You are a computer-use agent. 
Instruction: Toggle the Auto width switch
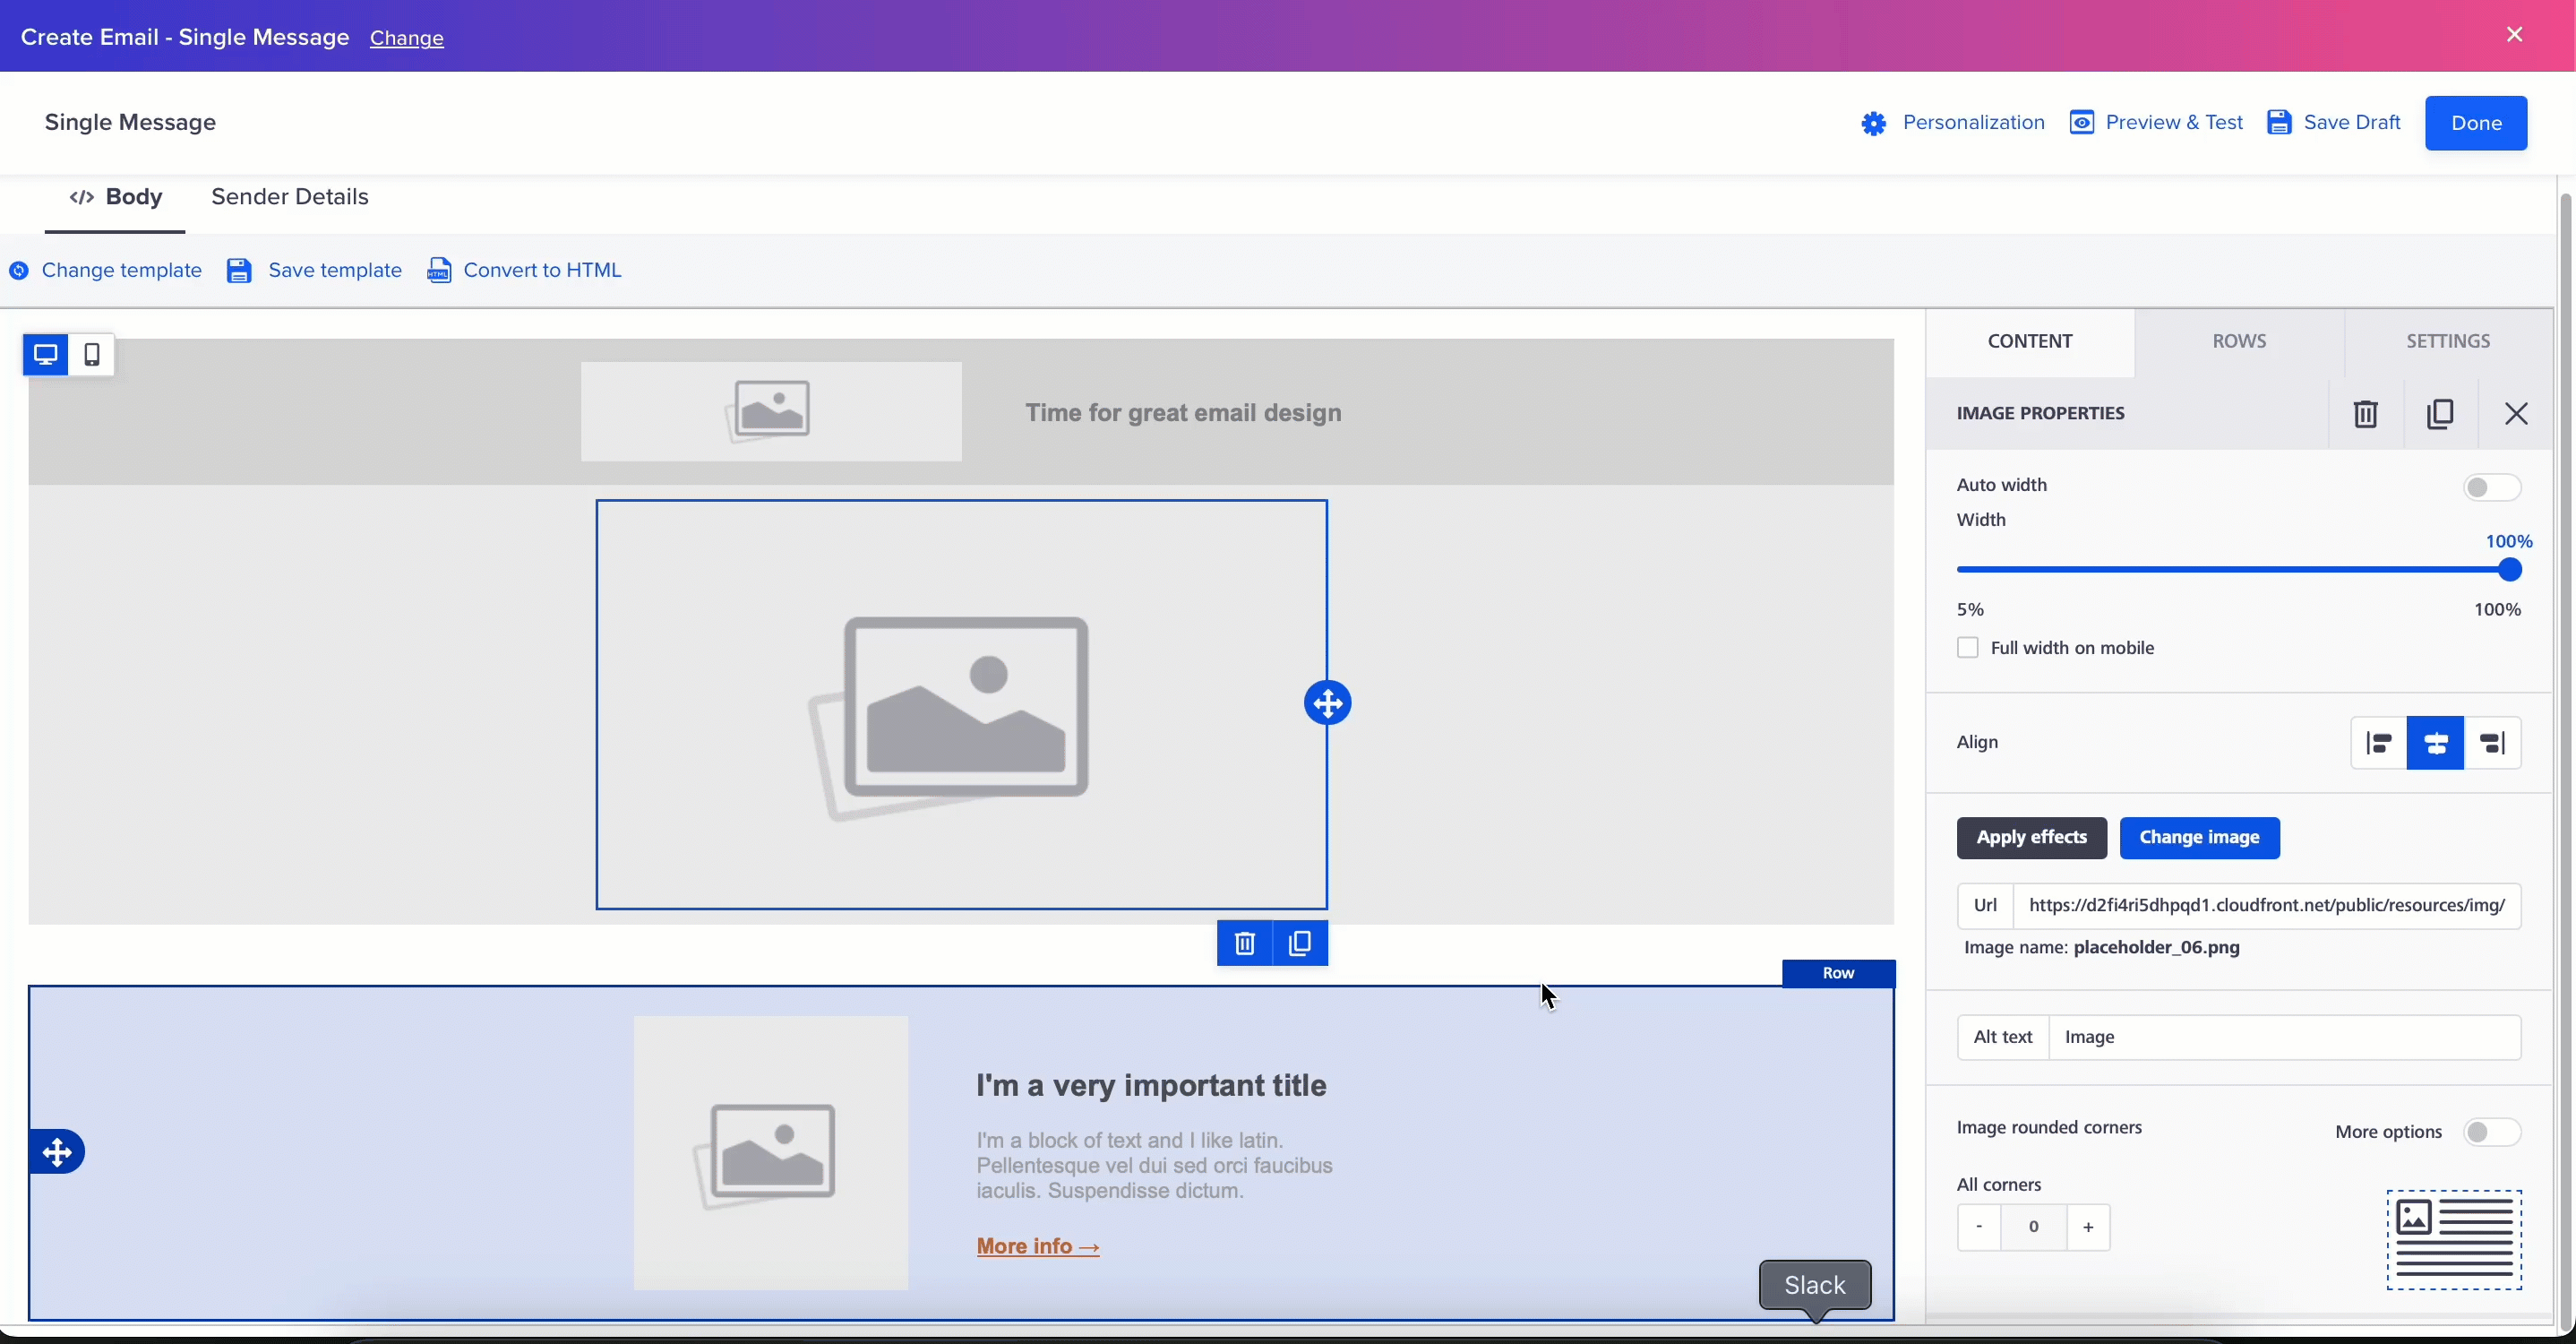(x=2491, y=487)
